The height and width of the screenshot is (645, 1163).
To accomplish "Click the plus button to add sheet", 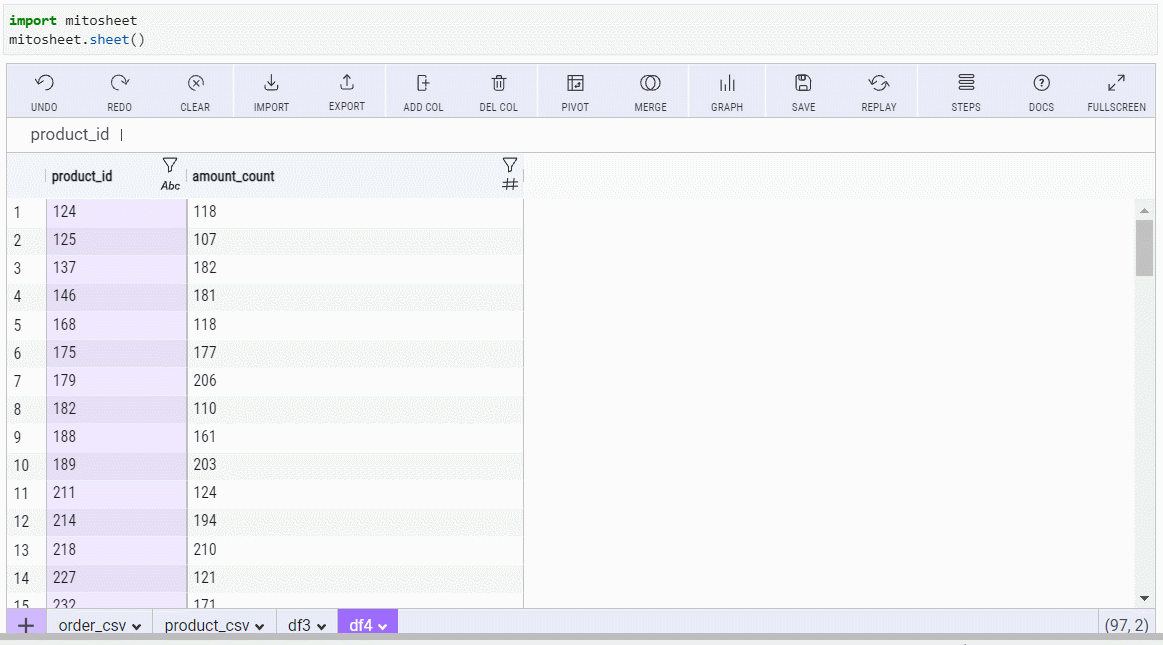I will coord(26,626).
